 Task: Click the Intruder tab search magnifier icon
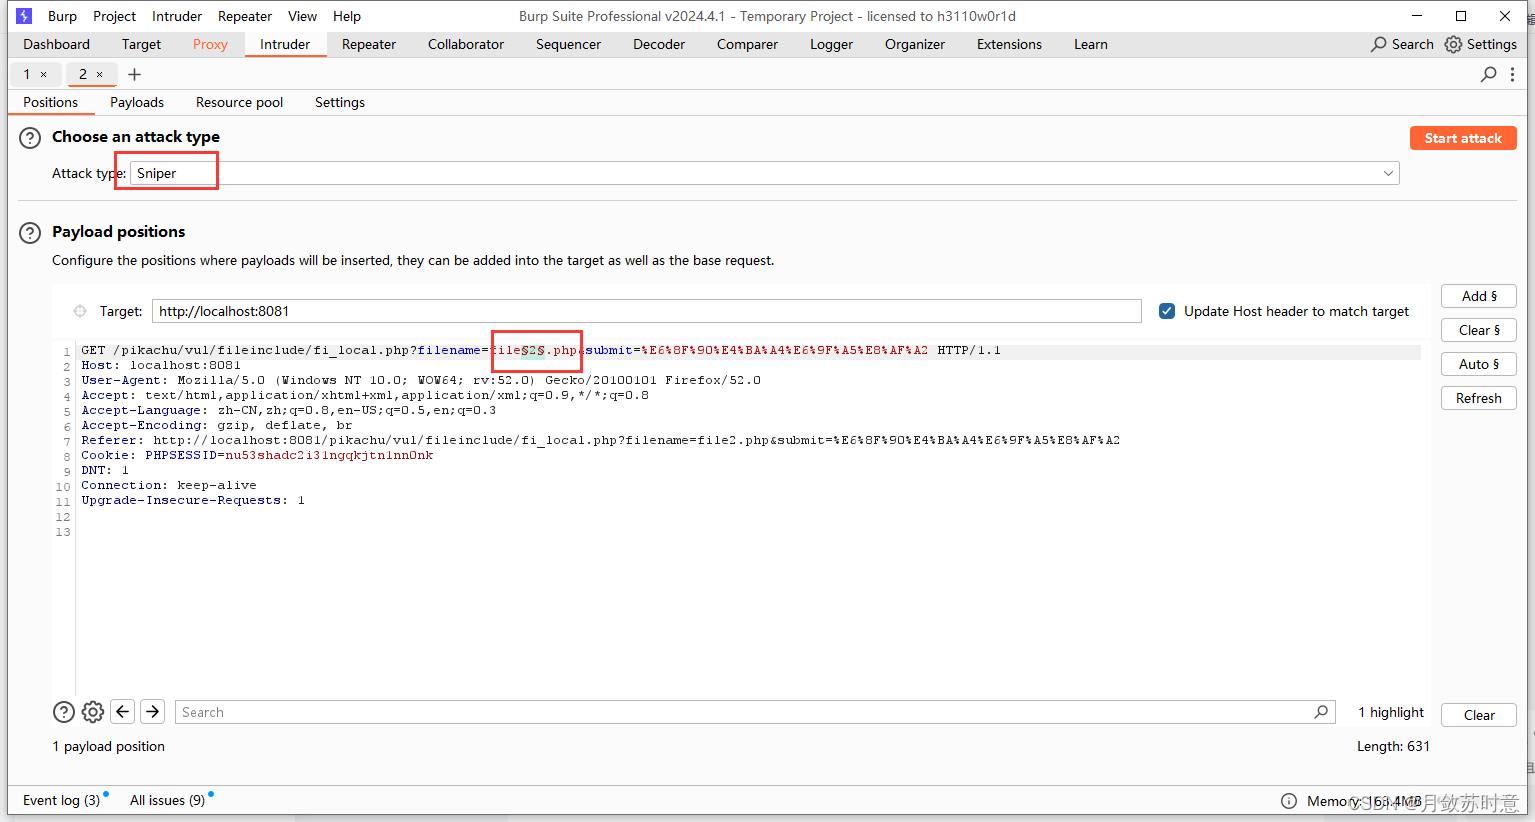coord(1489,74)
